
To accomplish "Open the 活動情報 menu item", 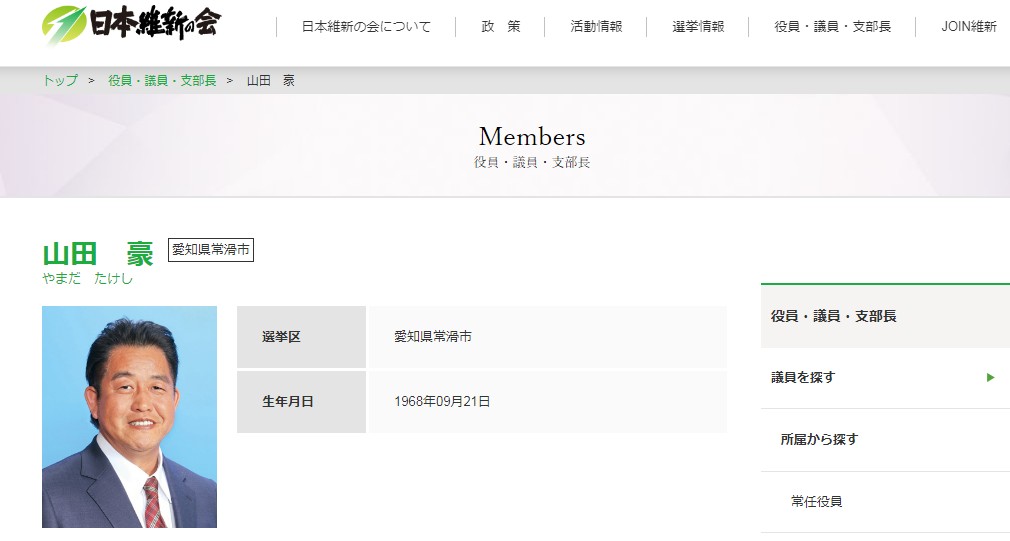I will click(x=596, y=26).
